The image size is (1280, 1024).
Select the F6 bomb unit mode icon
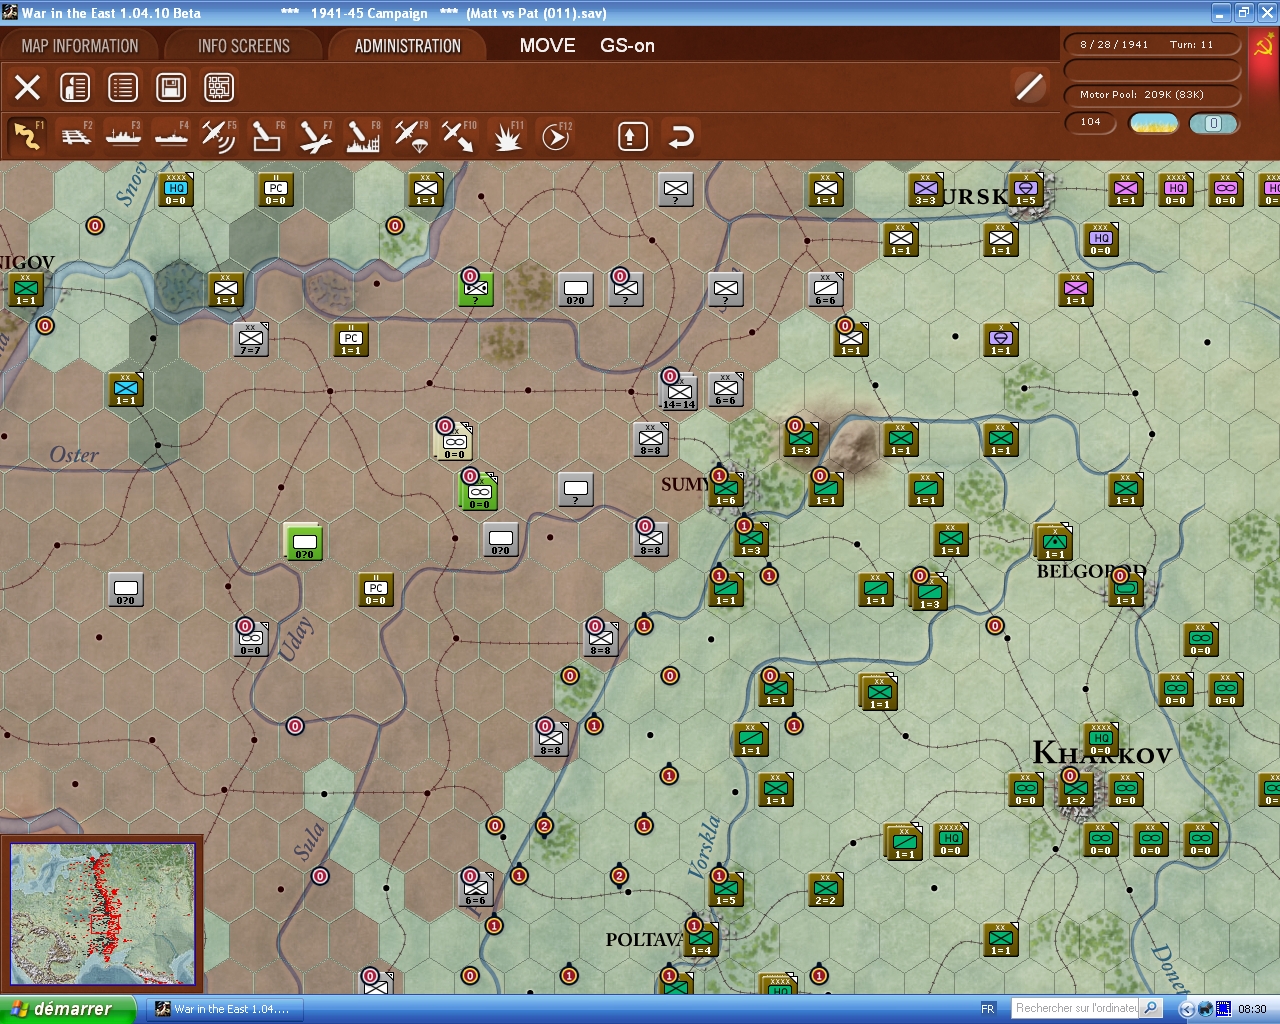pyautogui.click(x=267, y=136)
